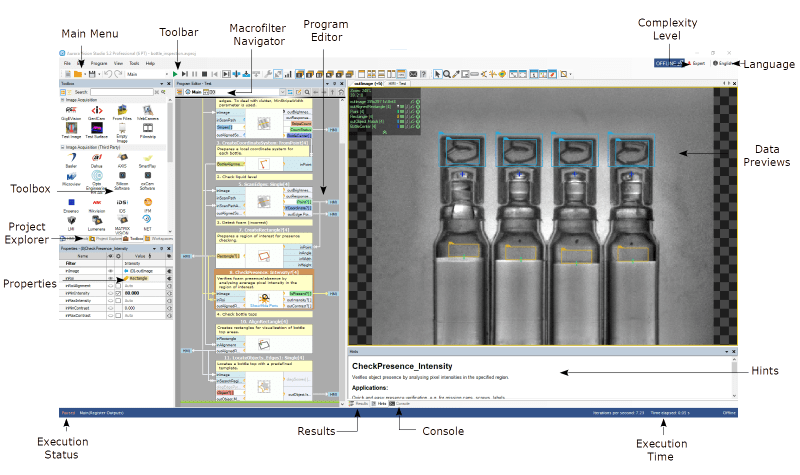Select Test Image filter in Toolbox
The image size is (800, 475).
[x=71, y=131]
